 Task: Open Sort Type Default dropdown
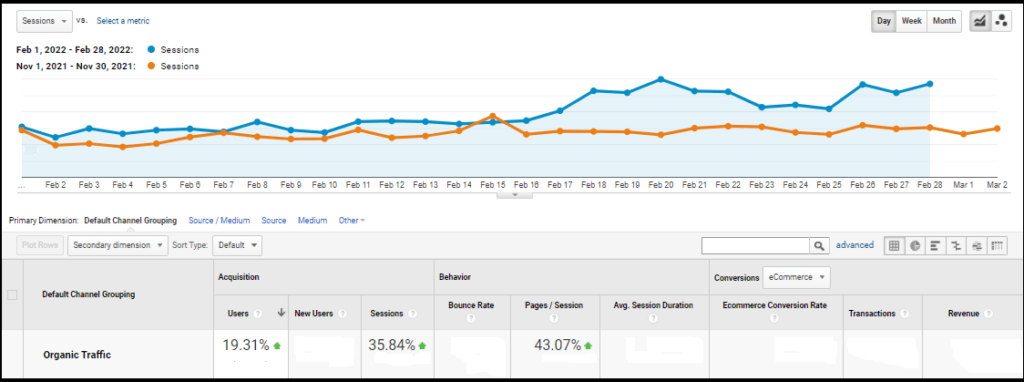click(237, 246)
